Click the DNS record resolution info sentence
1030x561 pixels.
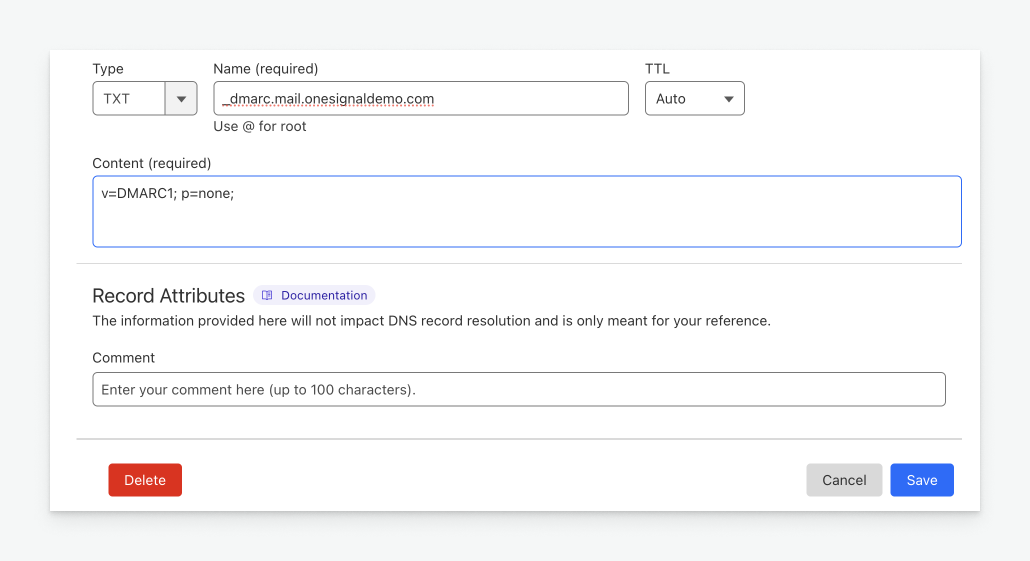pyautogui.click(x=431, y=321)
